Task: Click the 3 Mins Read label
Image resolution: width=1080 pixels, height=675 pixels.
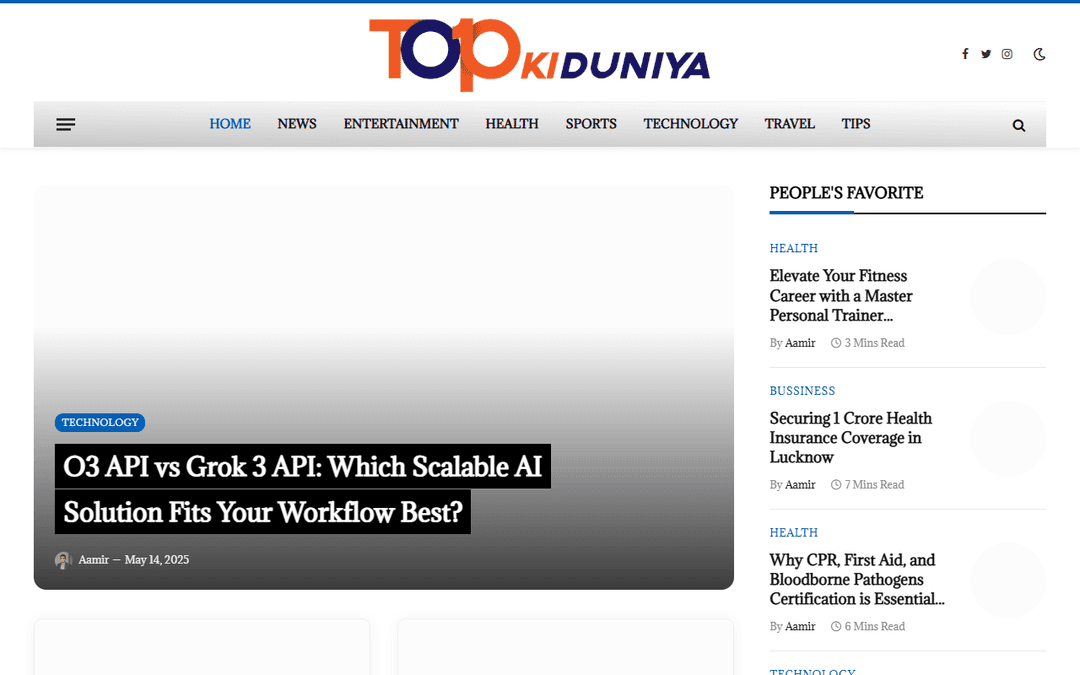Action: tap(868, 343)
